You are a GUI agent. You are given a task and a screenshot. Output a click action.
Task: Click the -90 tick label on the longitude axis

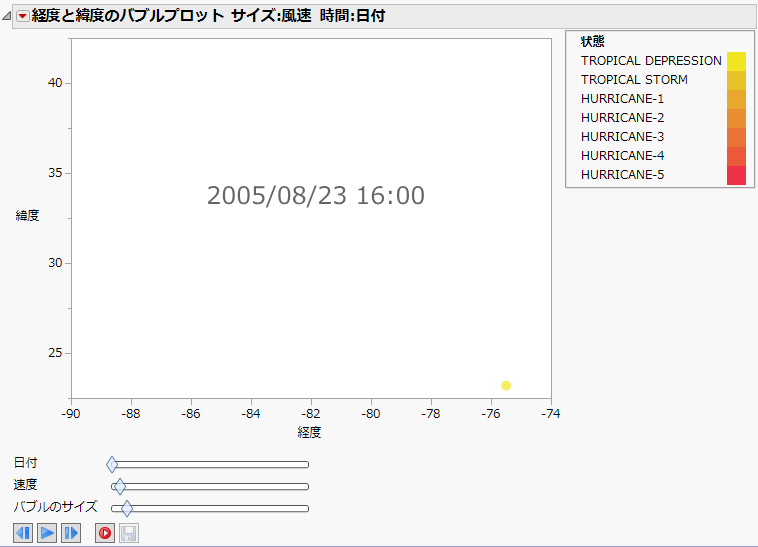tap(71, 414)
